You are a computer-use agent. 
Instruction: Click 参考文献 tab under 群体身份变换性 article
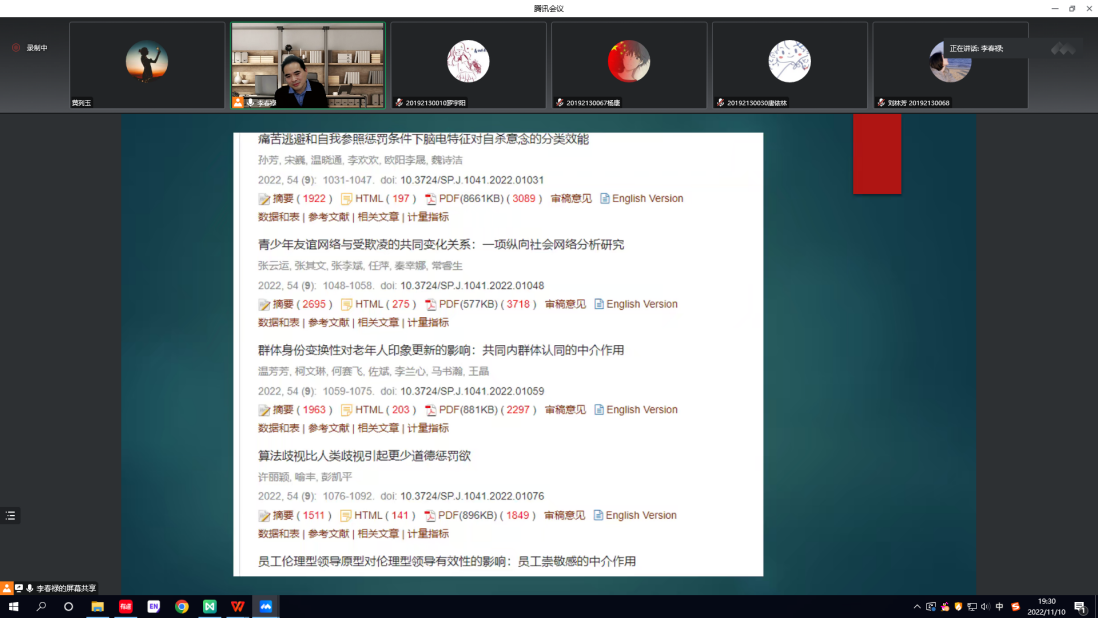328,428
